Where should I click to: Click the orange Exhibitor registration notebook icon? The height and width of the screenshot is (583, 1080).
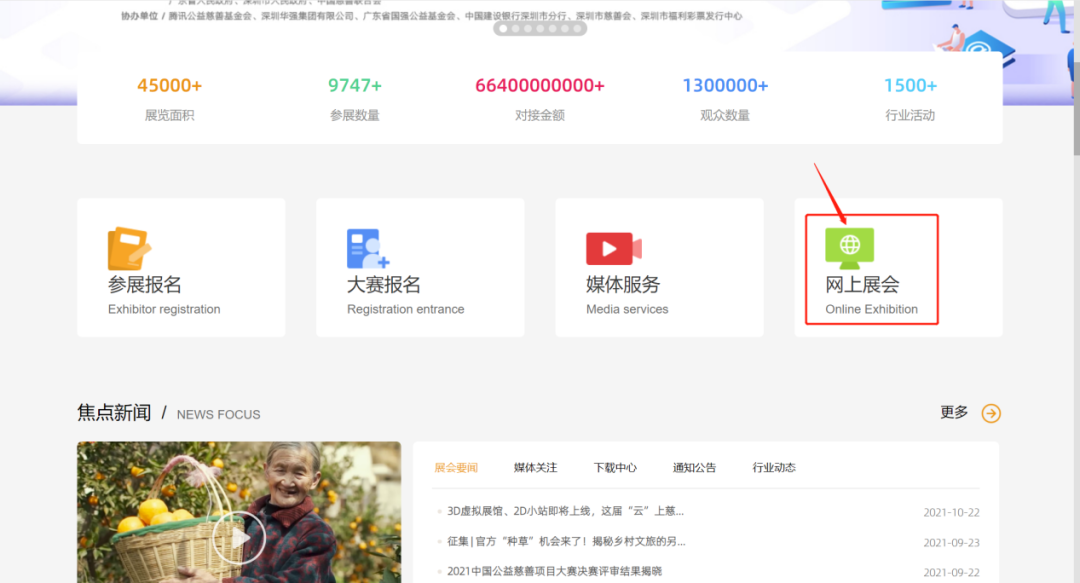pyautogui.click(x=129, y=249)
